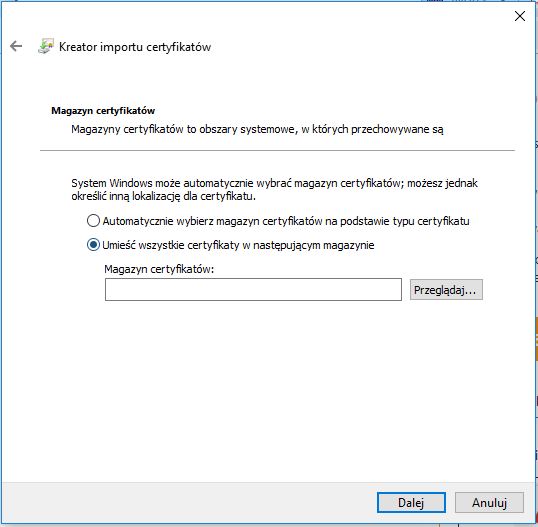Focus the Magazyn certyfikatów text box

click(x=253, y=290)
